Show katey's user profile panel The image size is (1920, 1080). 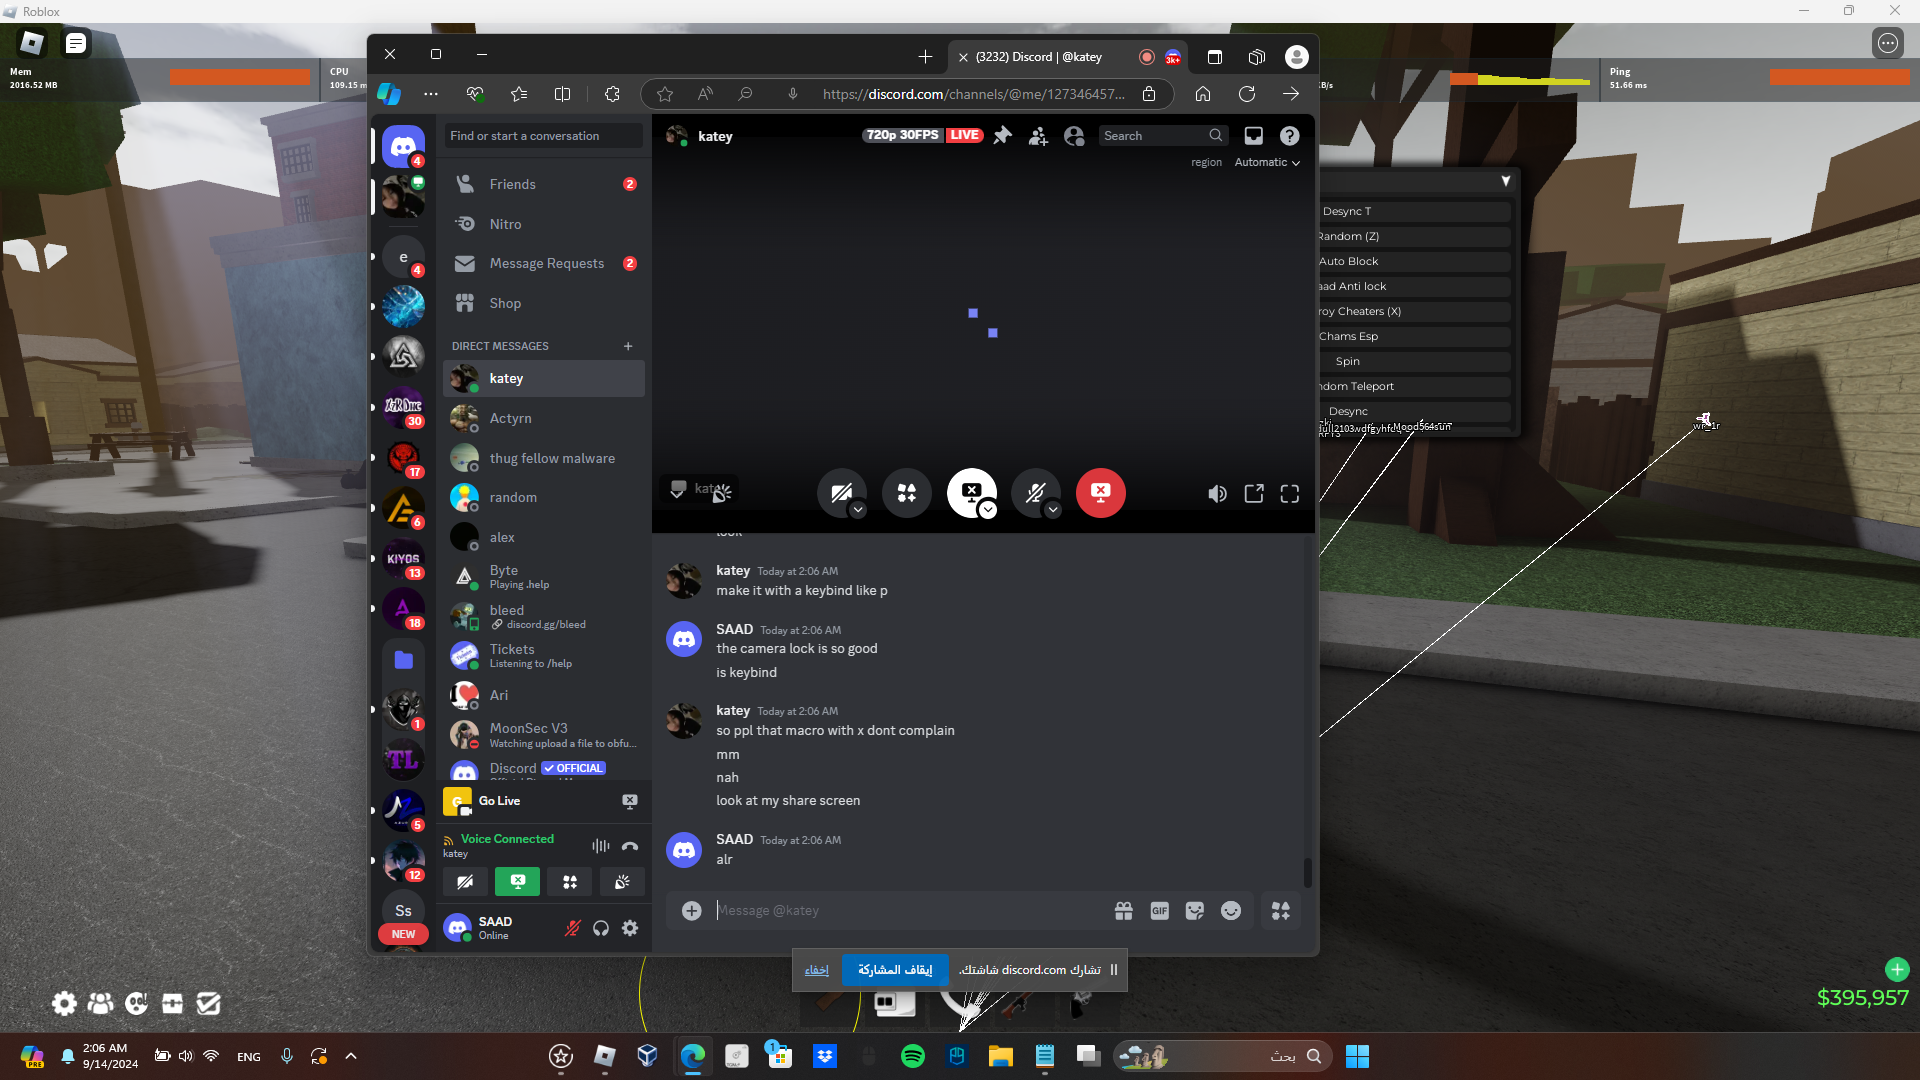point(1074,136)
